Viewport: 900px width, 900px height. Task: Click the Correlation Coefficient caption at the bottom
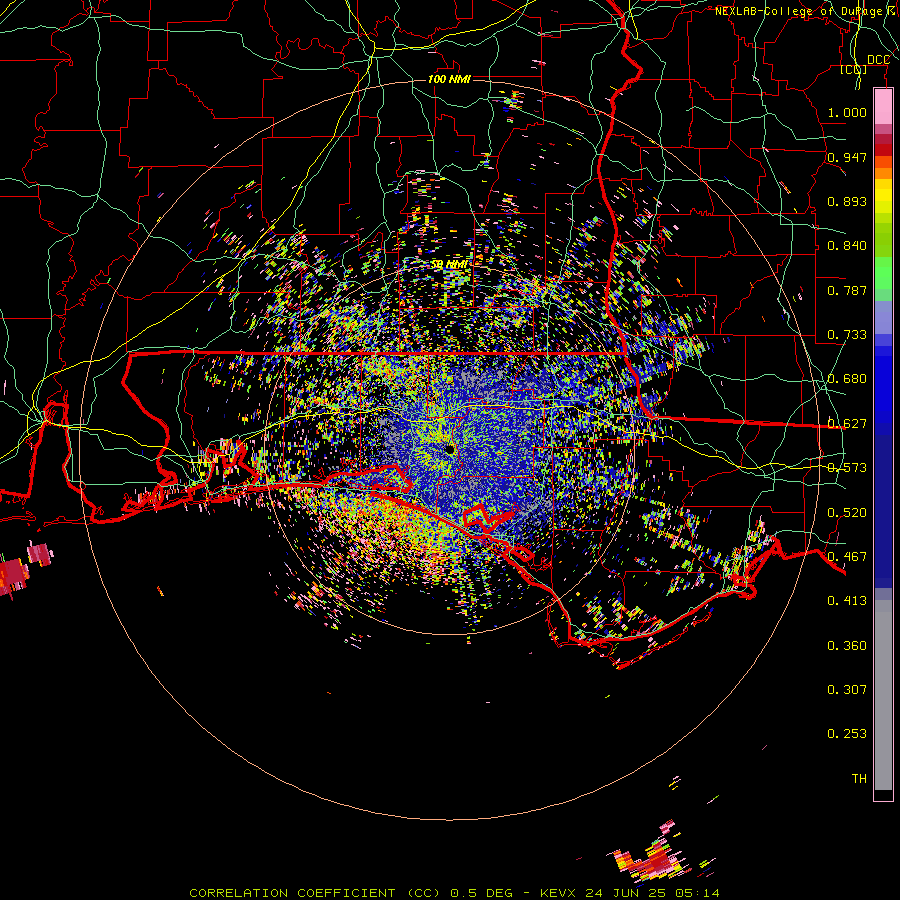pos(454,893)
